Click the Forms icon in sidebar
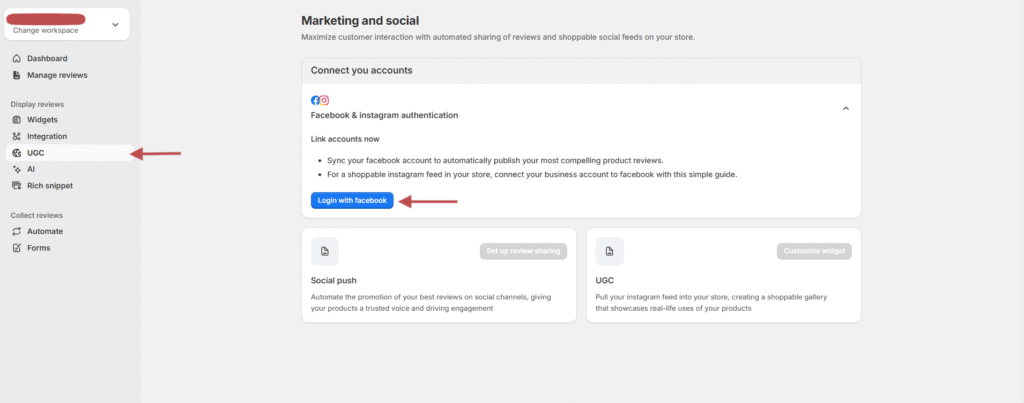1024x403 pixels. [x=16, y=247]
